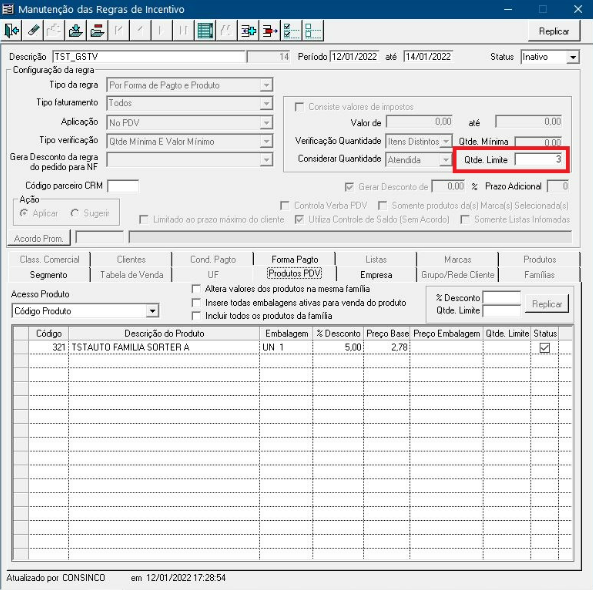Click the window title bar application icon
This screenshot has height=590, width=593.
pos(8,9)
